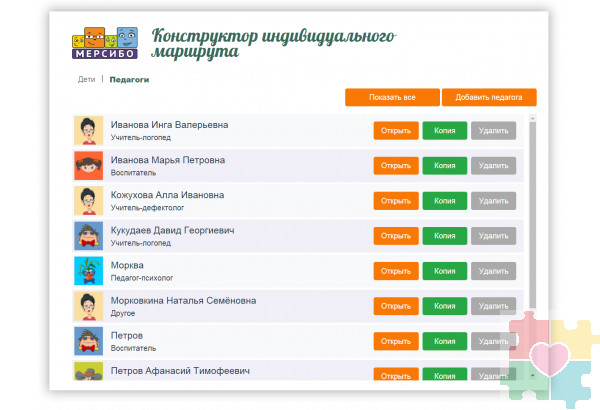Select avatar of Морковкина Наталья Семёновна
The height and width of the screenshot is (410, 600).
89,305
